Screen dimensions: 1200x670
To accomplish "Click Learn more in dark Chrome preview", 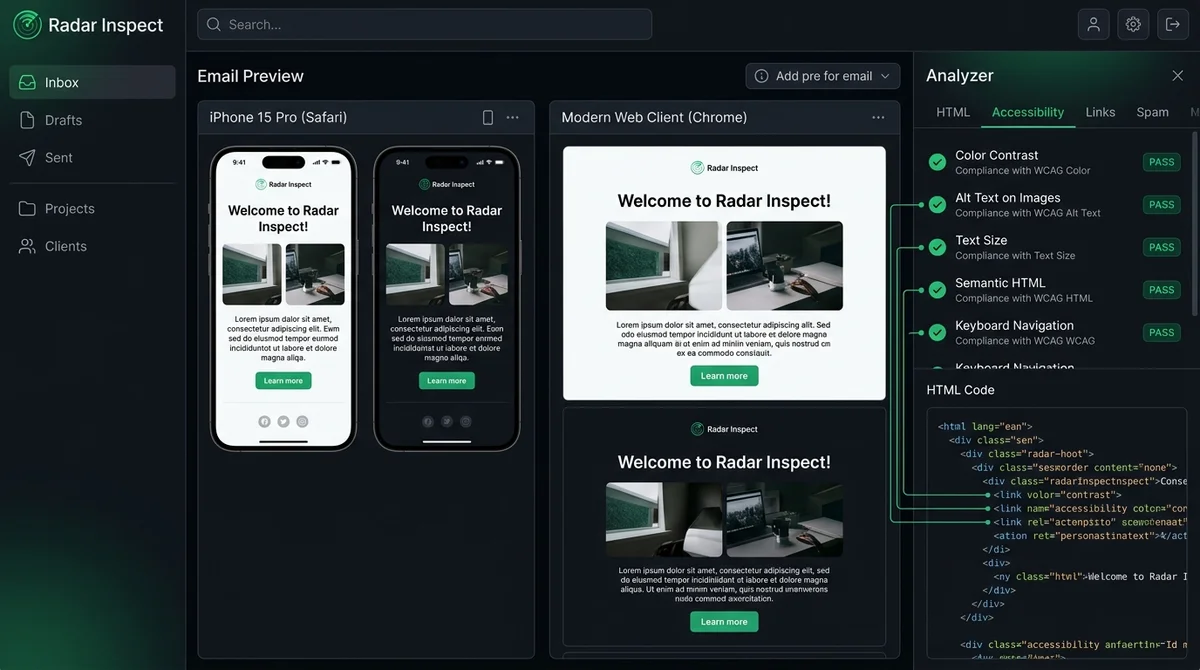I will [724, 622].
